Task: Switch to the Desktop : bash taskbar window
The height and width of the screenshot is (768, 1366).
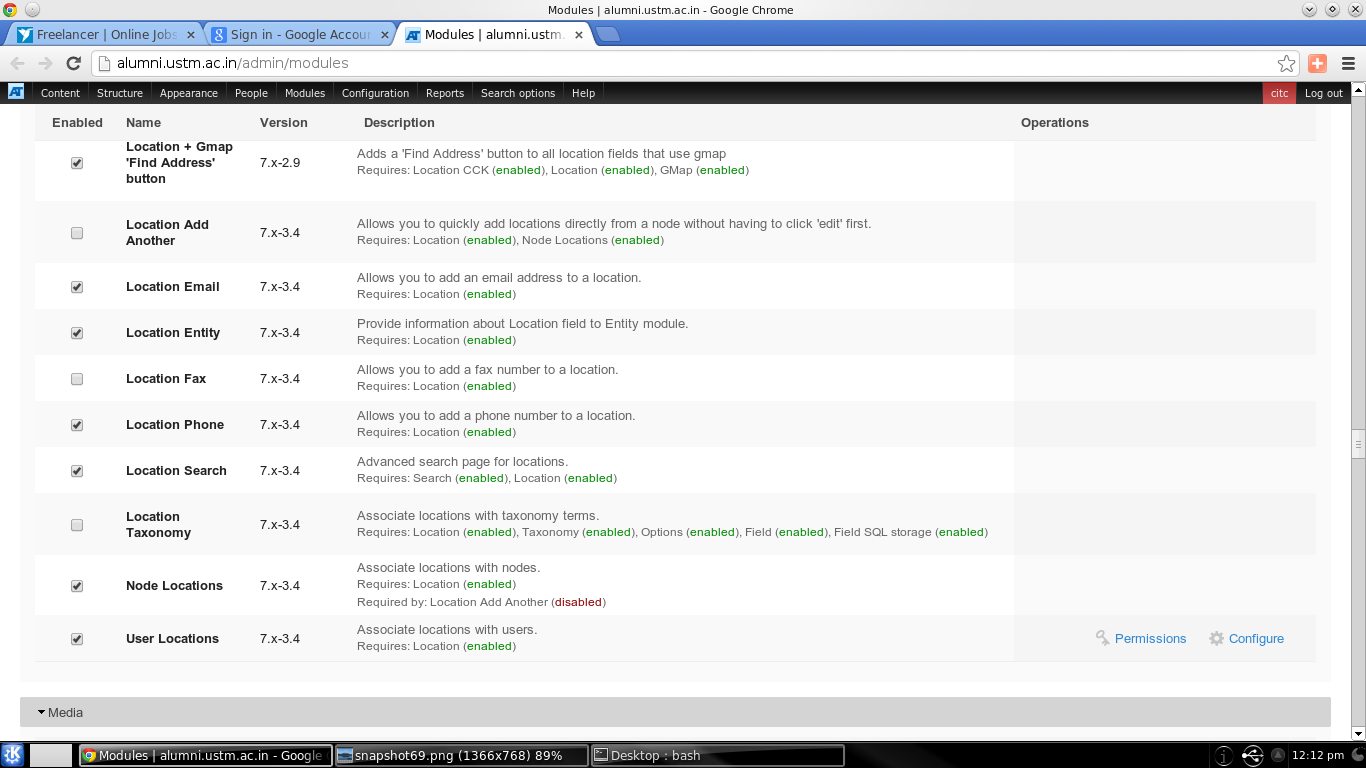Action: point(717,755)
